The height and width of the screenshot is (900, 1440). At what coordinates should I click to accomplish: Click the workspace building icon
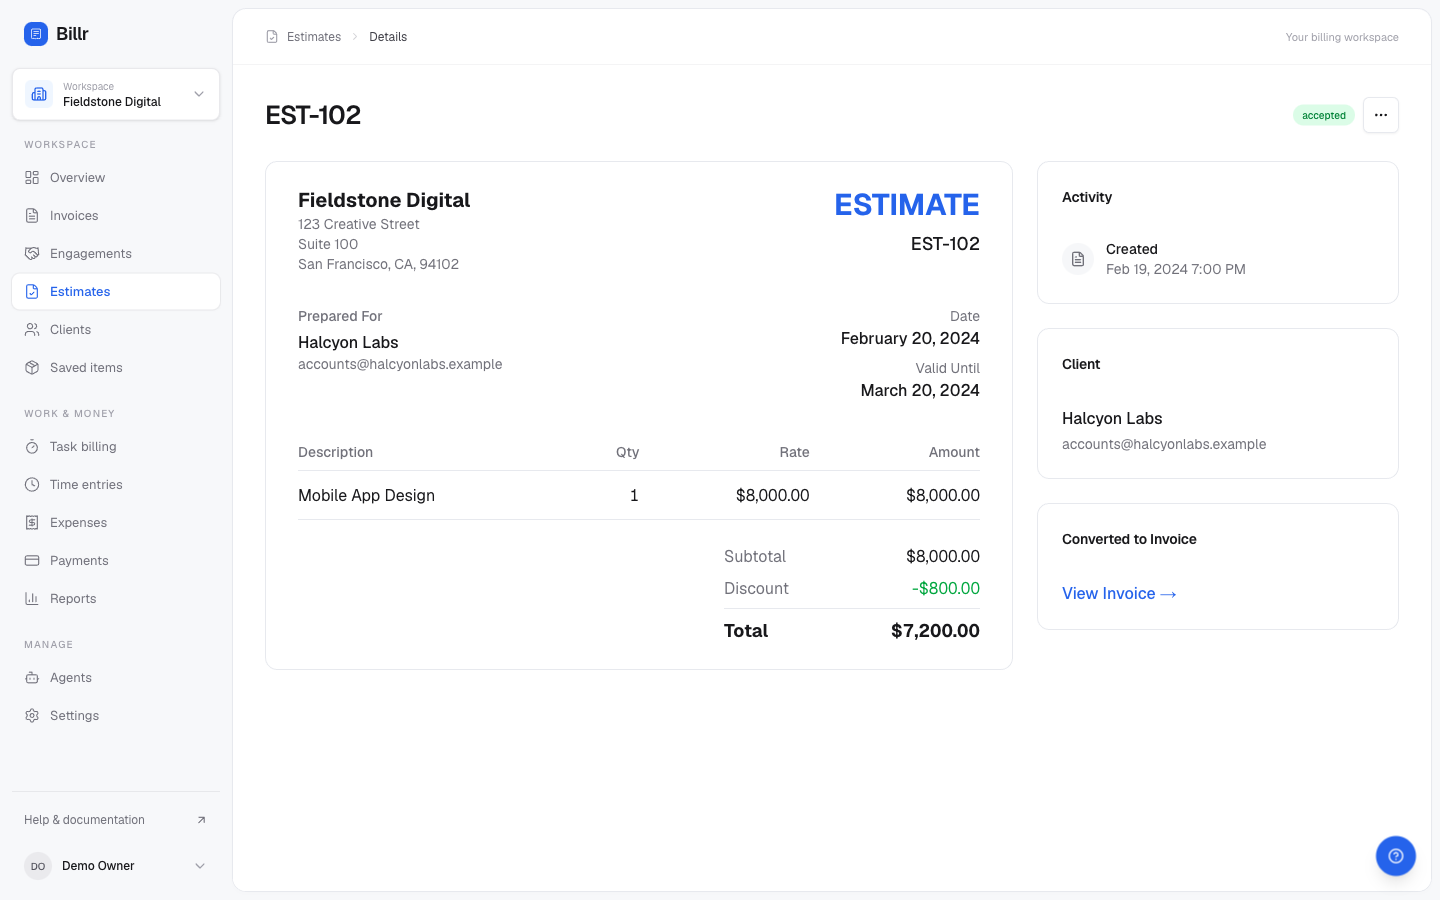(x=39, y=94)
